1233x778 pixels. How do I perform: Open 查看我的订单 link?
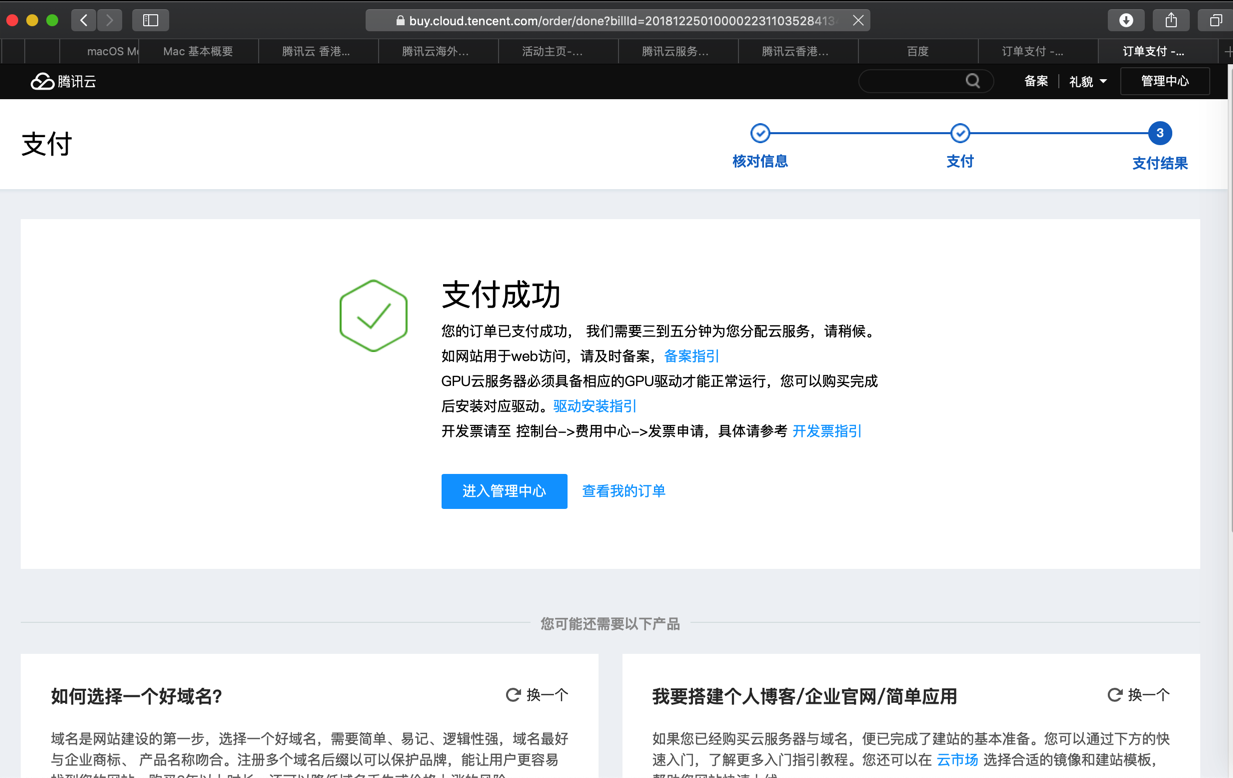(x=624, y=491)
